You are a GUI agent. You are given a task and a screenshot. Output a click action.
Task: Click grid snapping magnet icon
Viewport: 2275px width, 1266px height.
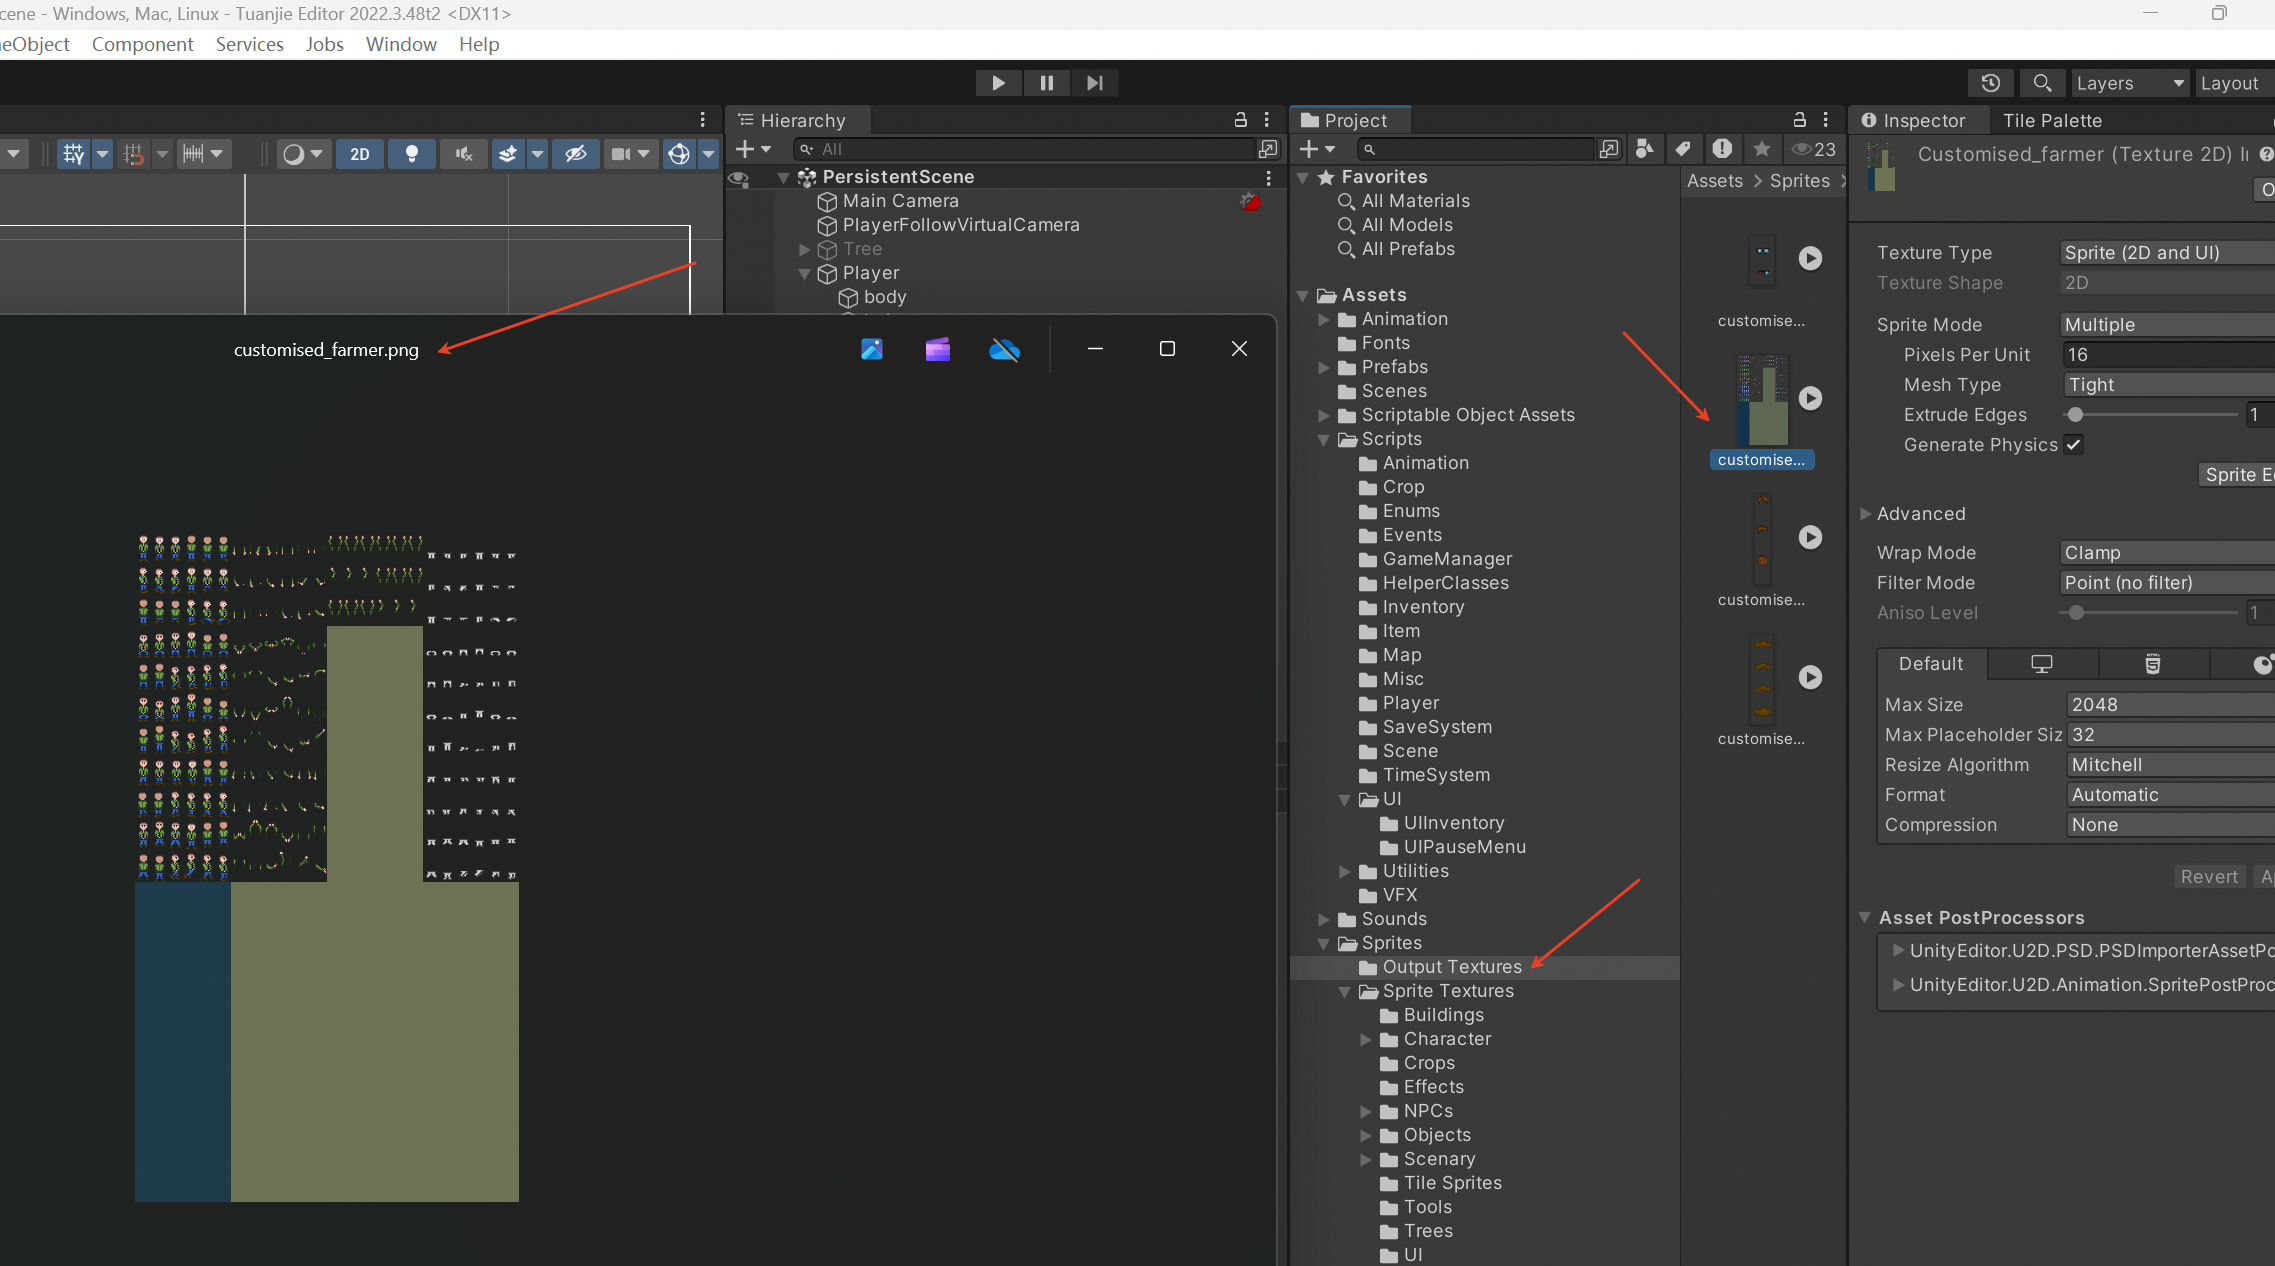(133, 154)
